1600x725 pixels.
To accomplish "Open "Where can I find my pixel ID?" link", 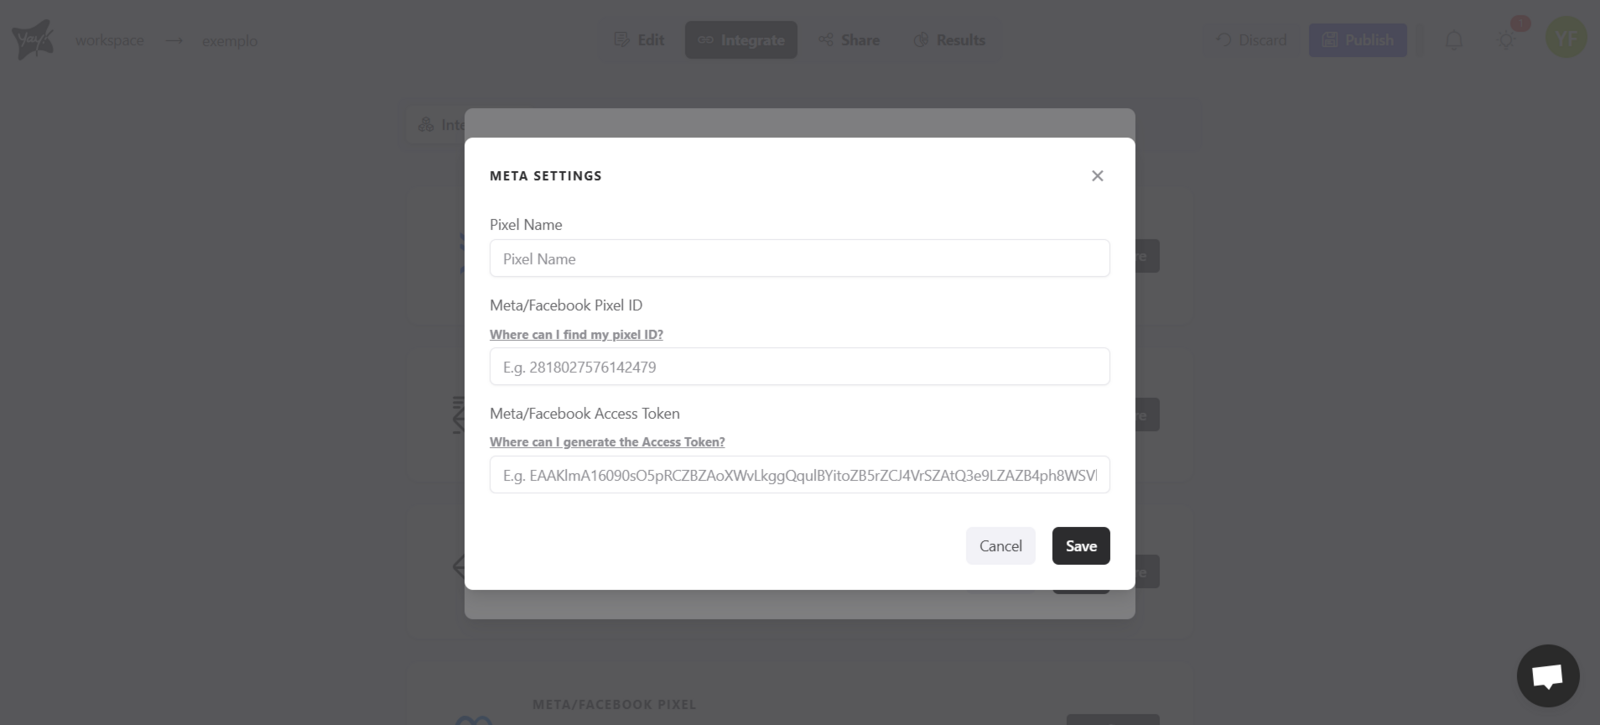I will [x=576, y=335].
